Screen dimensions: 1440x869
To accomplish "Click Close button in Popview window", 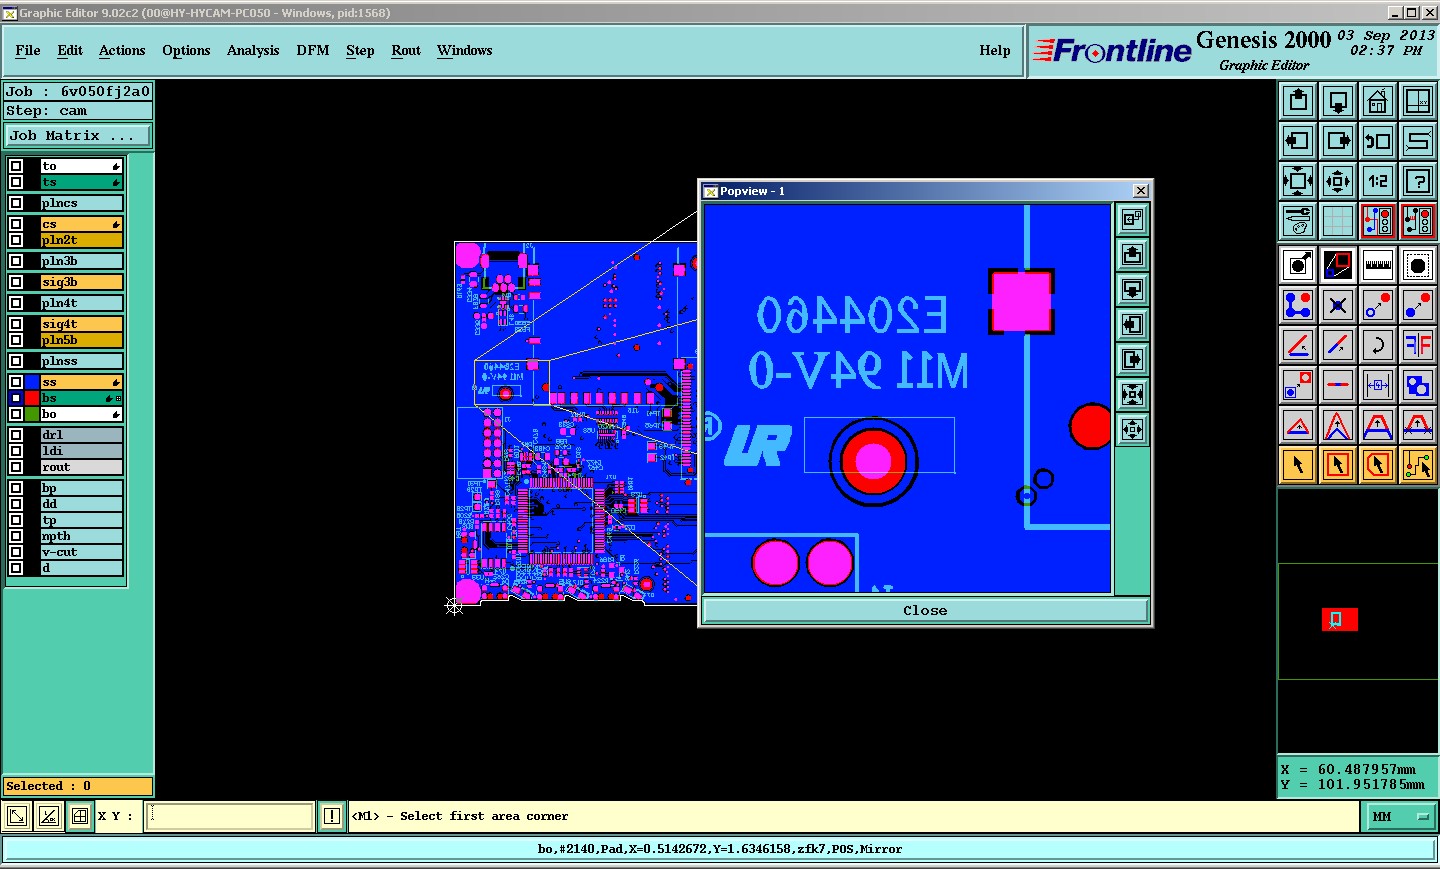I will [925, 610].
